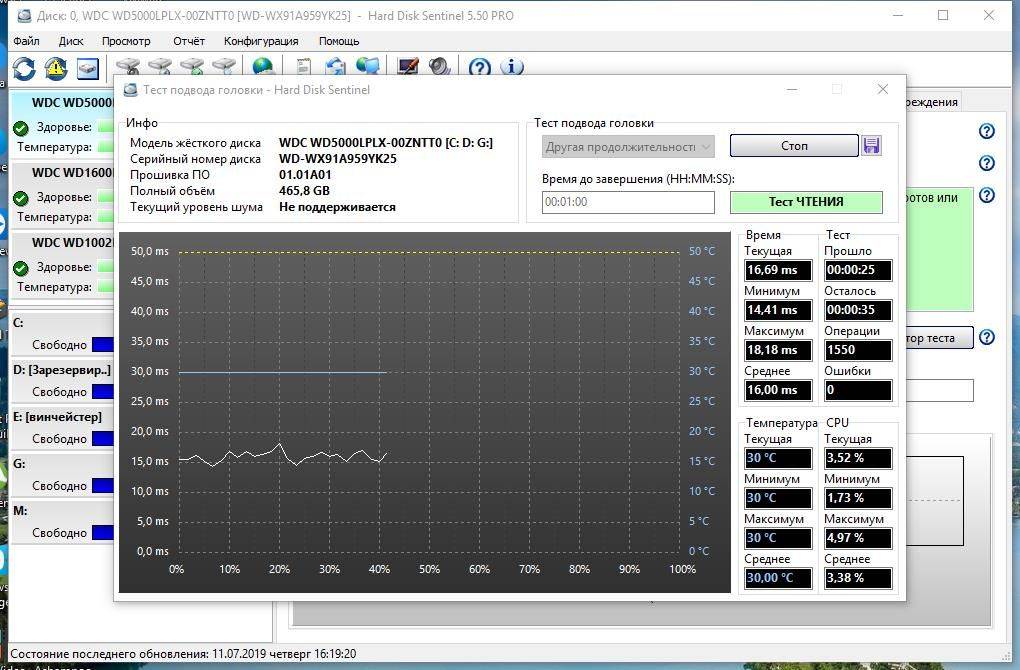Click the current seek time value 16,69 ms
Image resolution: width=1020 pixels, height=670 pixels.
click(778, 270)
